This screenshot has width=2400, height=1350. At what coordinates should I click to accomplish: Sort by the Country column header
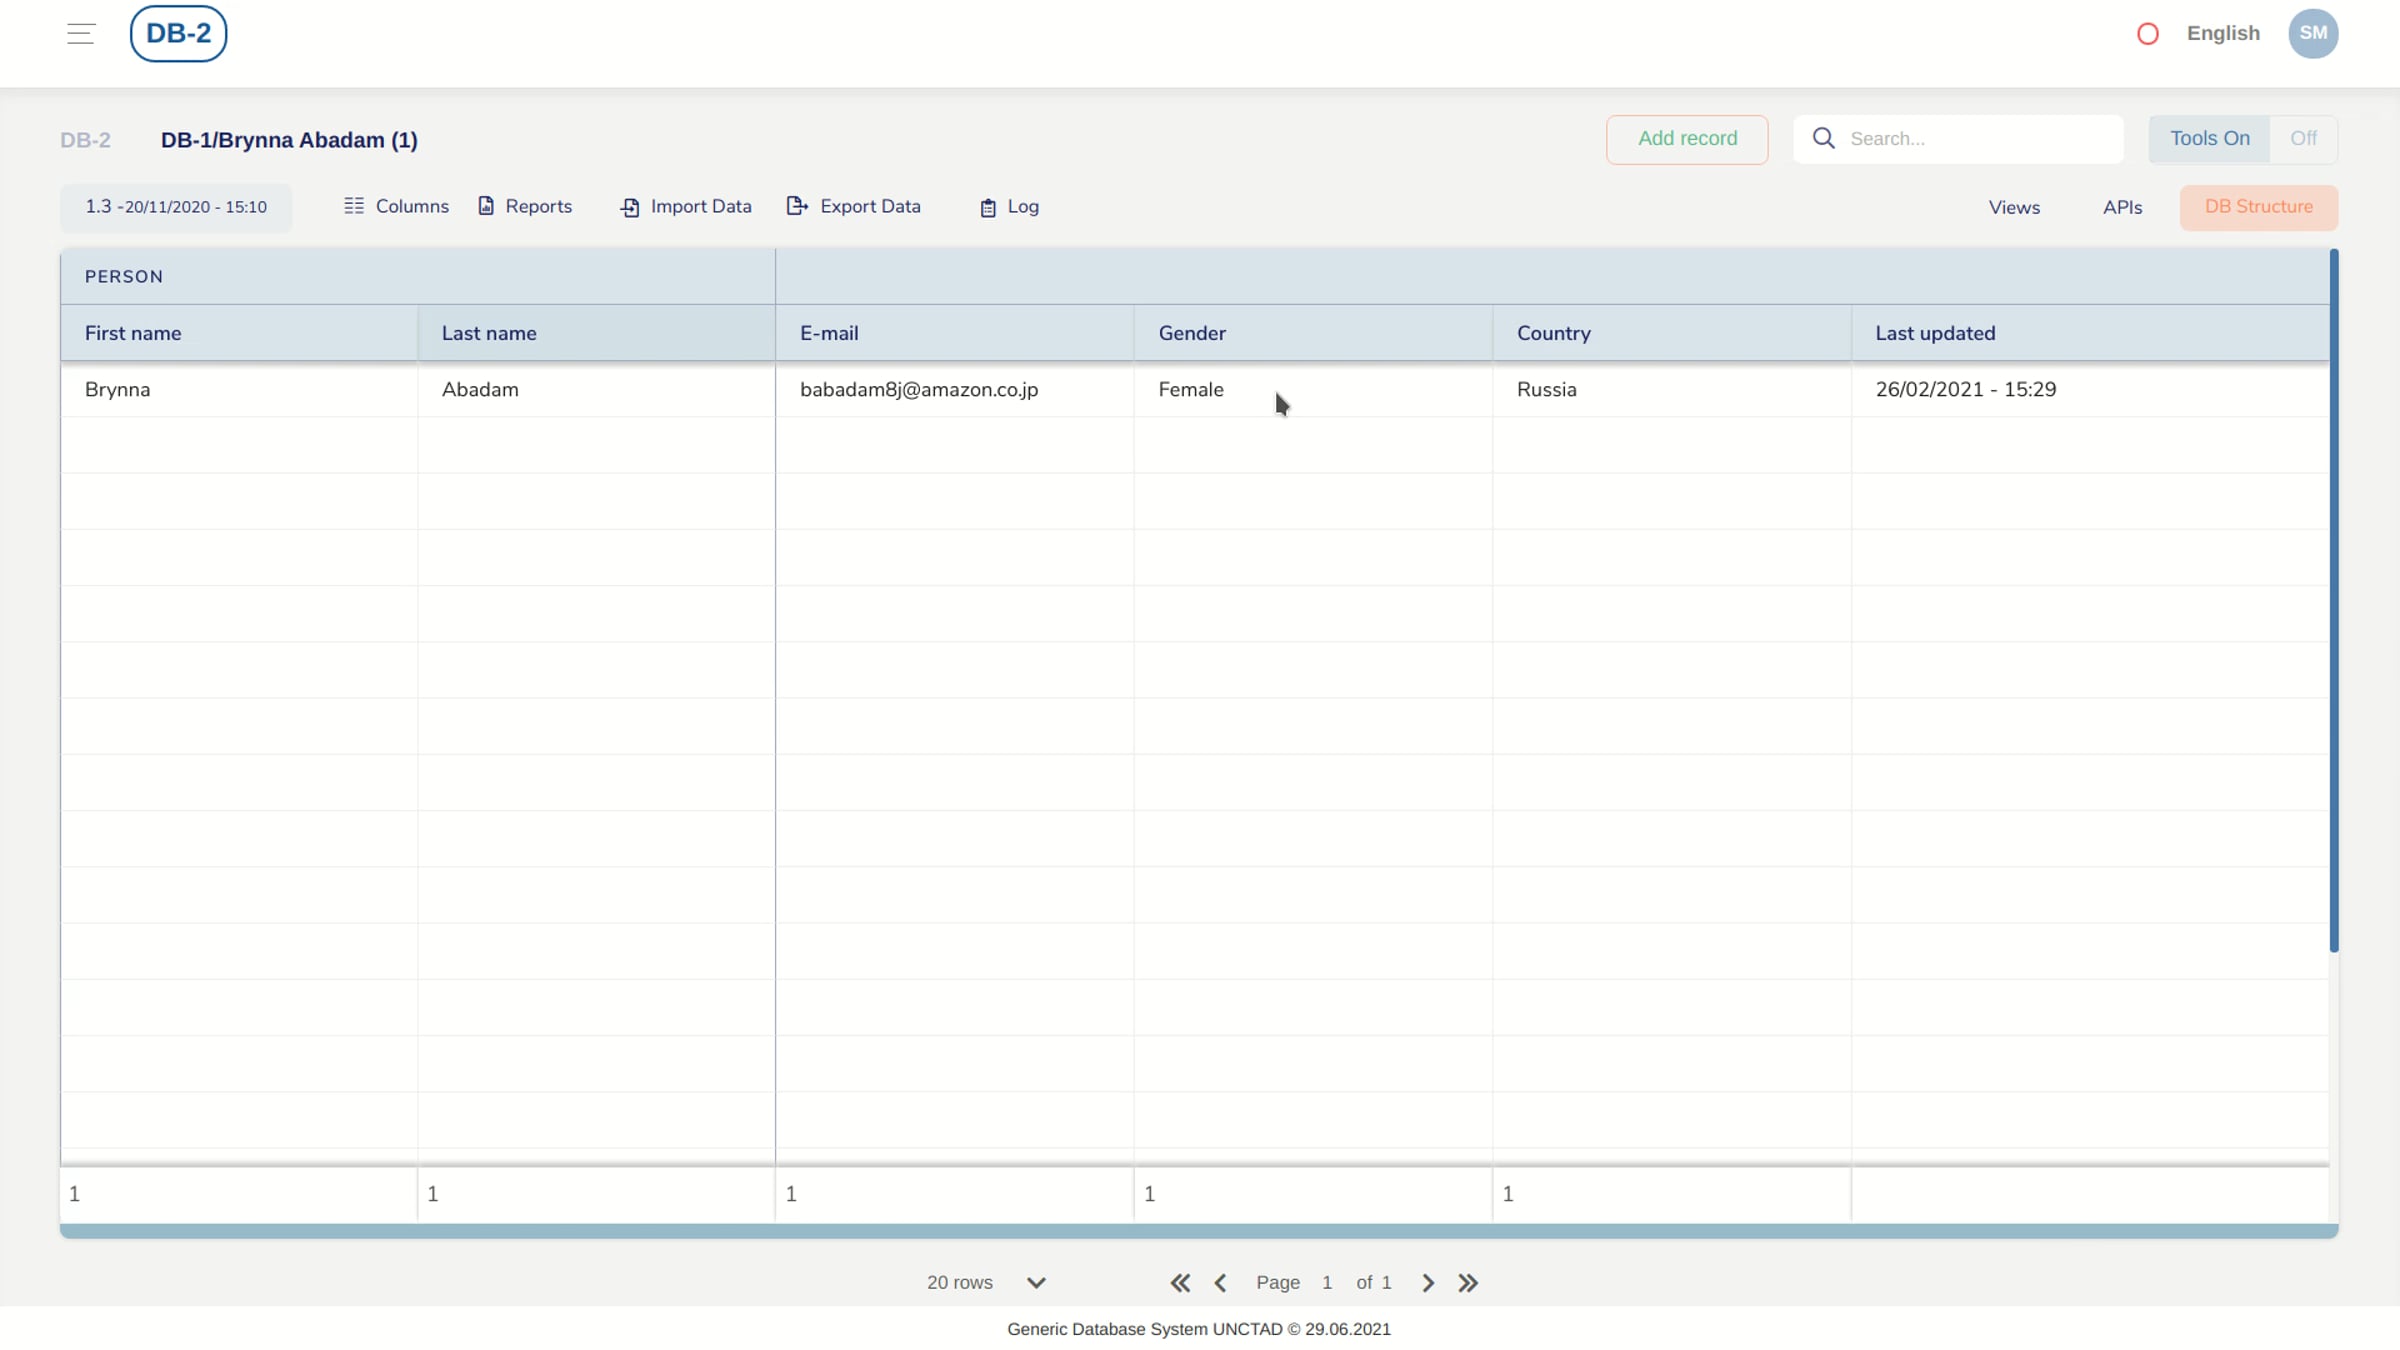pyautogui.click(x=1672, y=333)
